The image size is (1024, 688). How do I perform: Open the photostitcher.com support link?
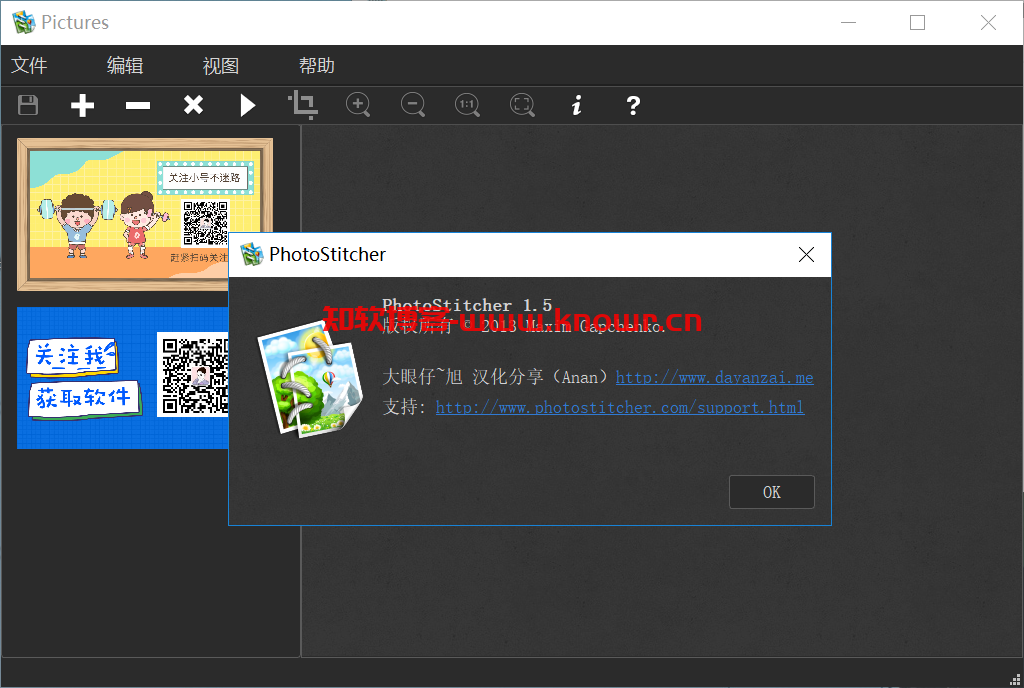620,407
